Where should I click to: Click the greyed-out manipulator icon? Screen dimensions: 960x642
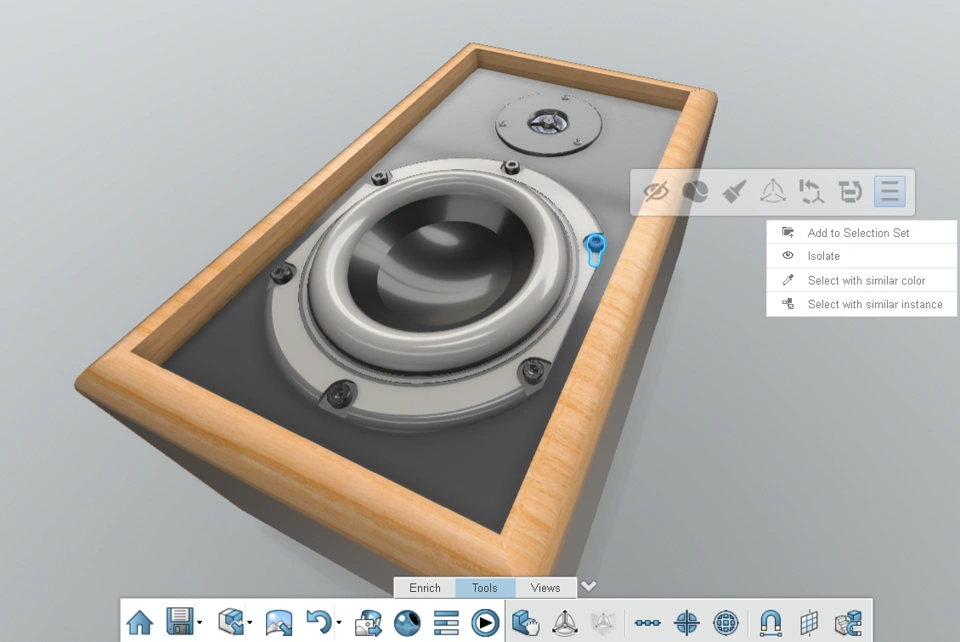[x=603, y=623]
